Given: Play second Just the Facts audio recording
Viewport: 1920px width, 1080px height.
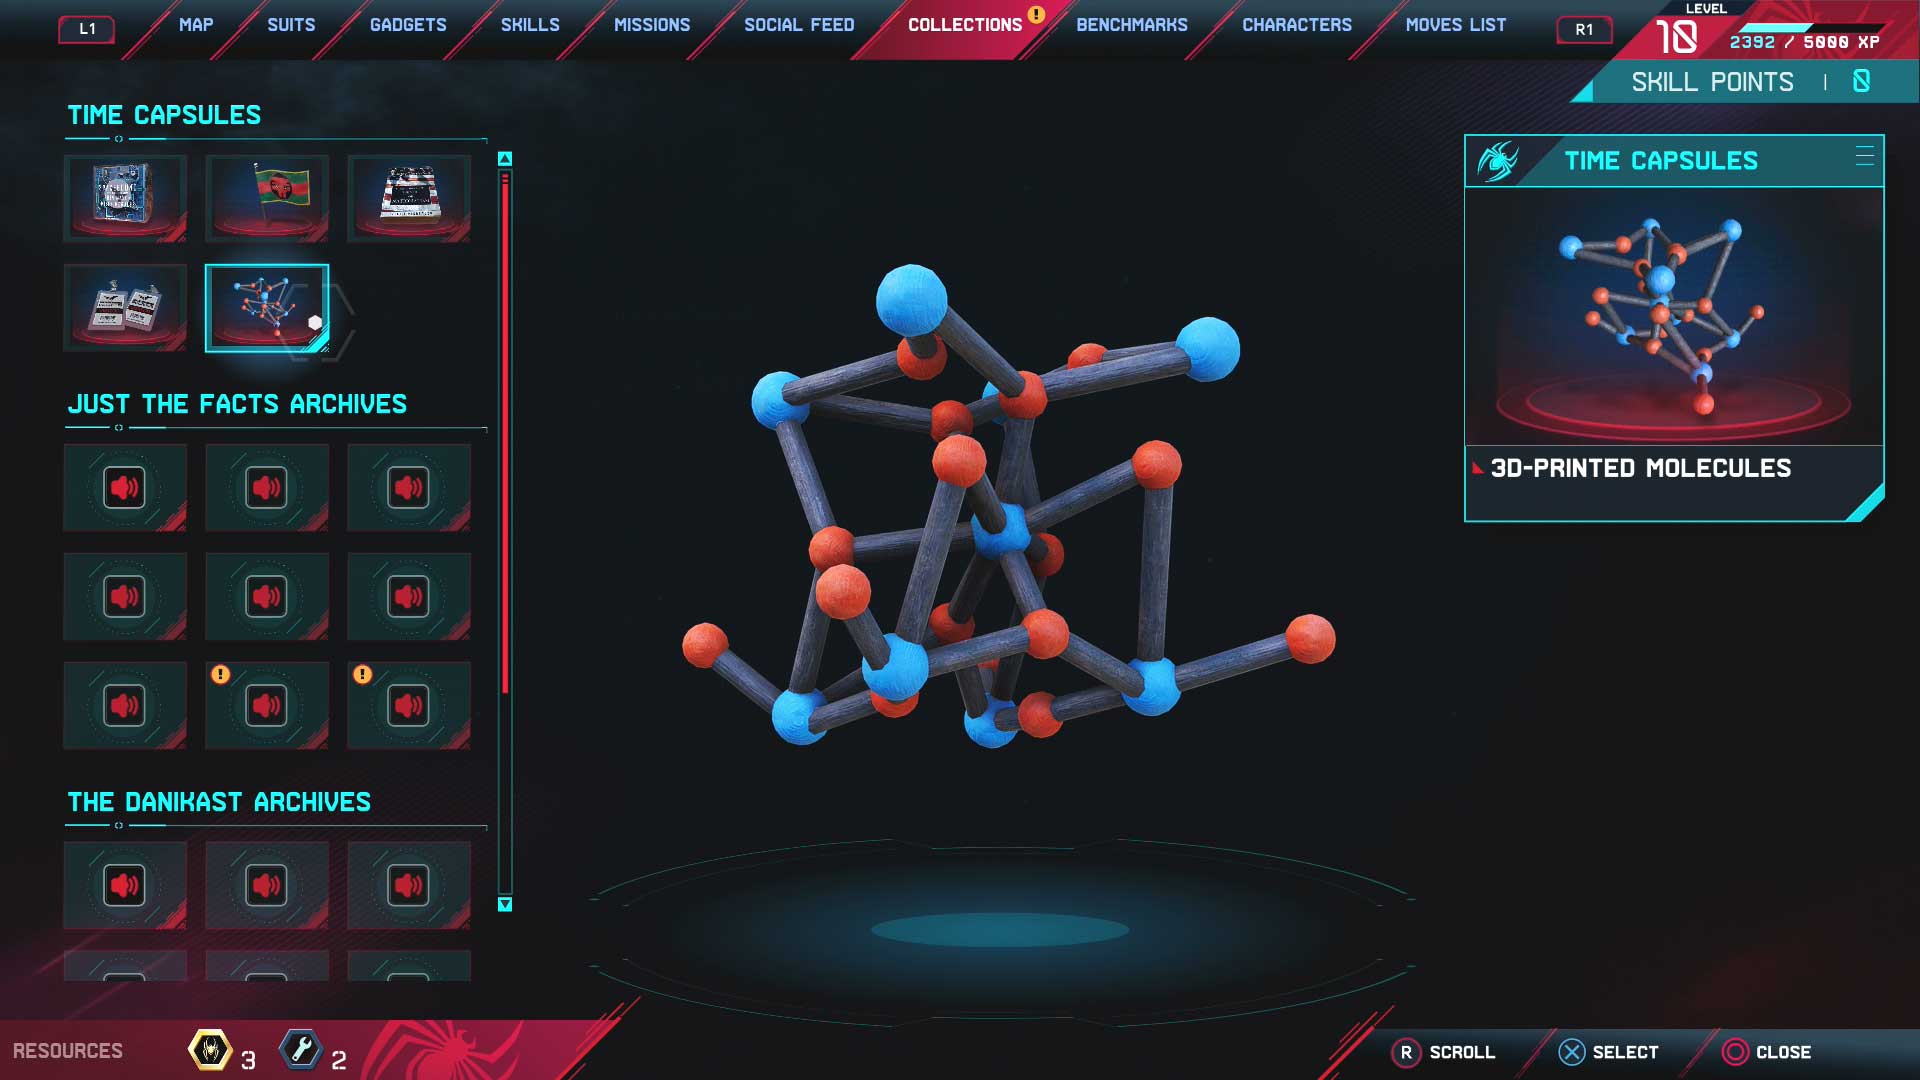Looking at the screenshot, I should pyautogui.click(x=267, y=488).
